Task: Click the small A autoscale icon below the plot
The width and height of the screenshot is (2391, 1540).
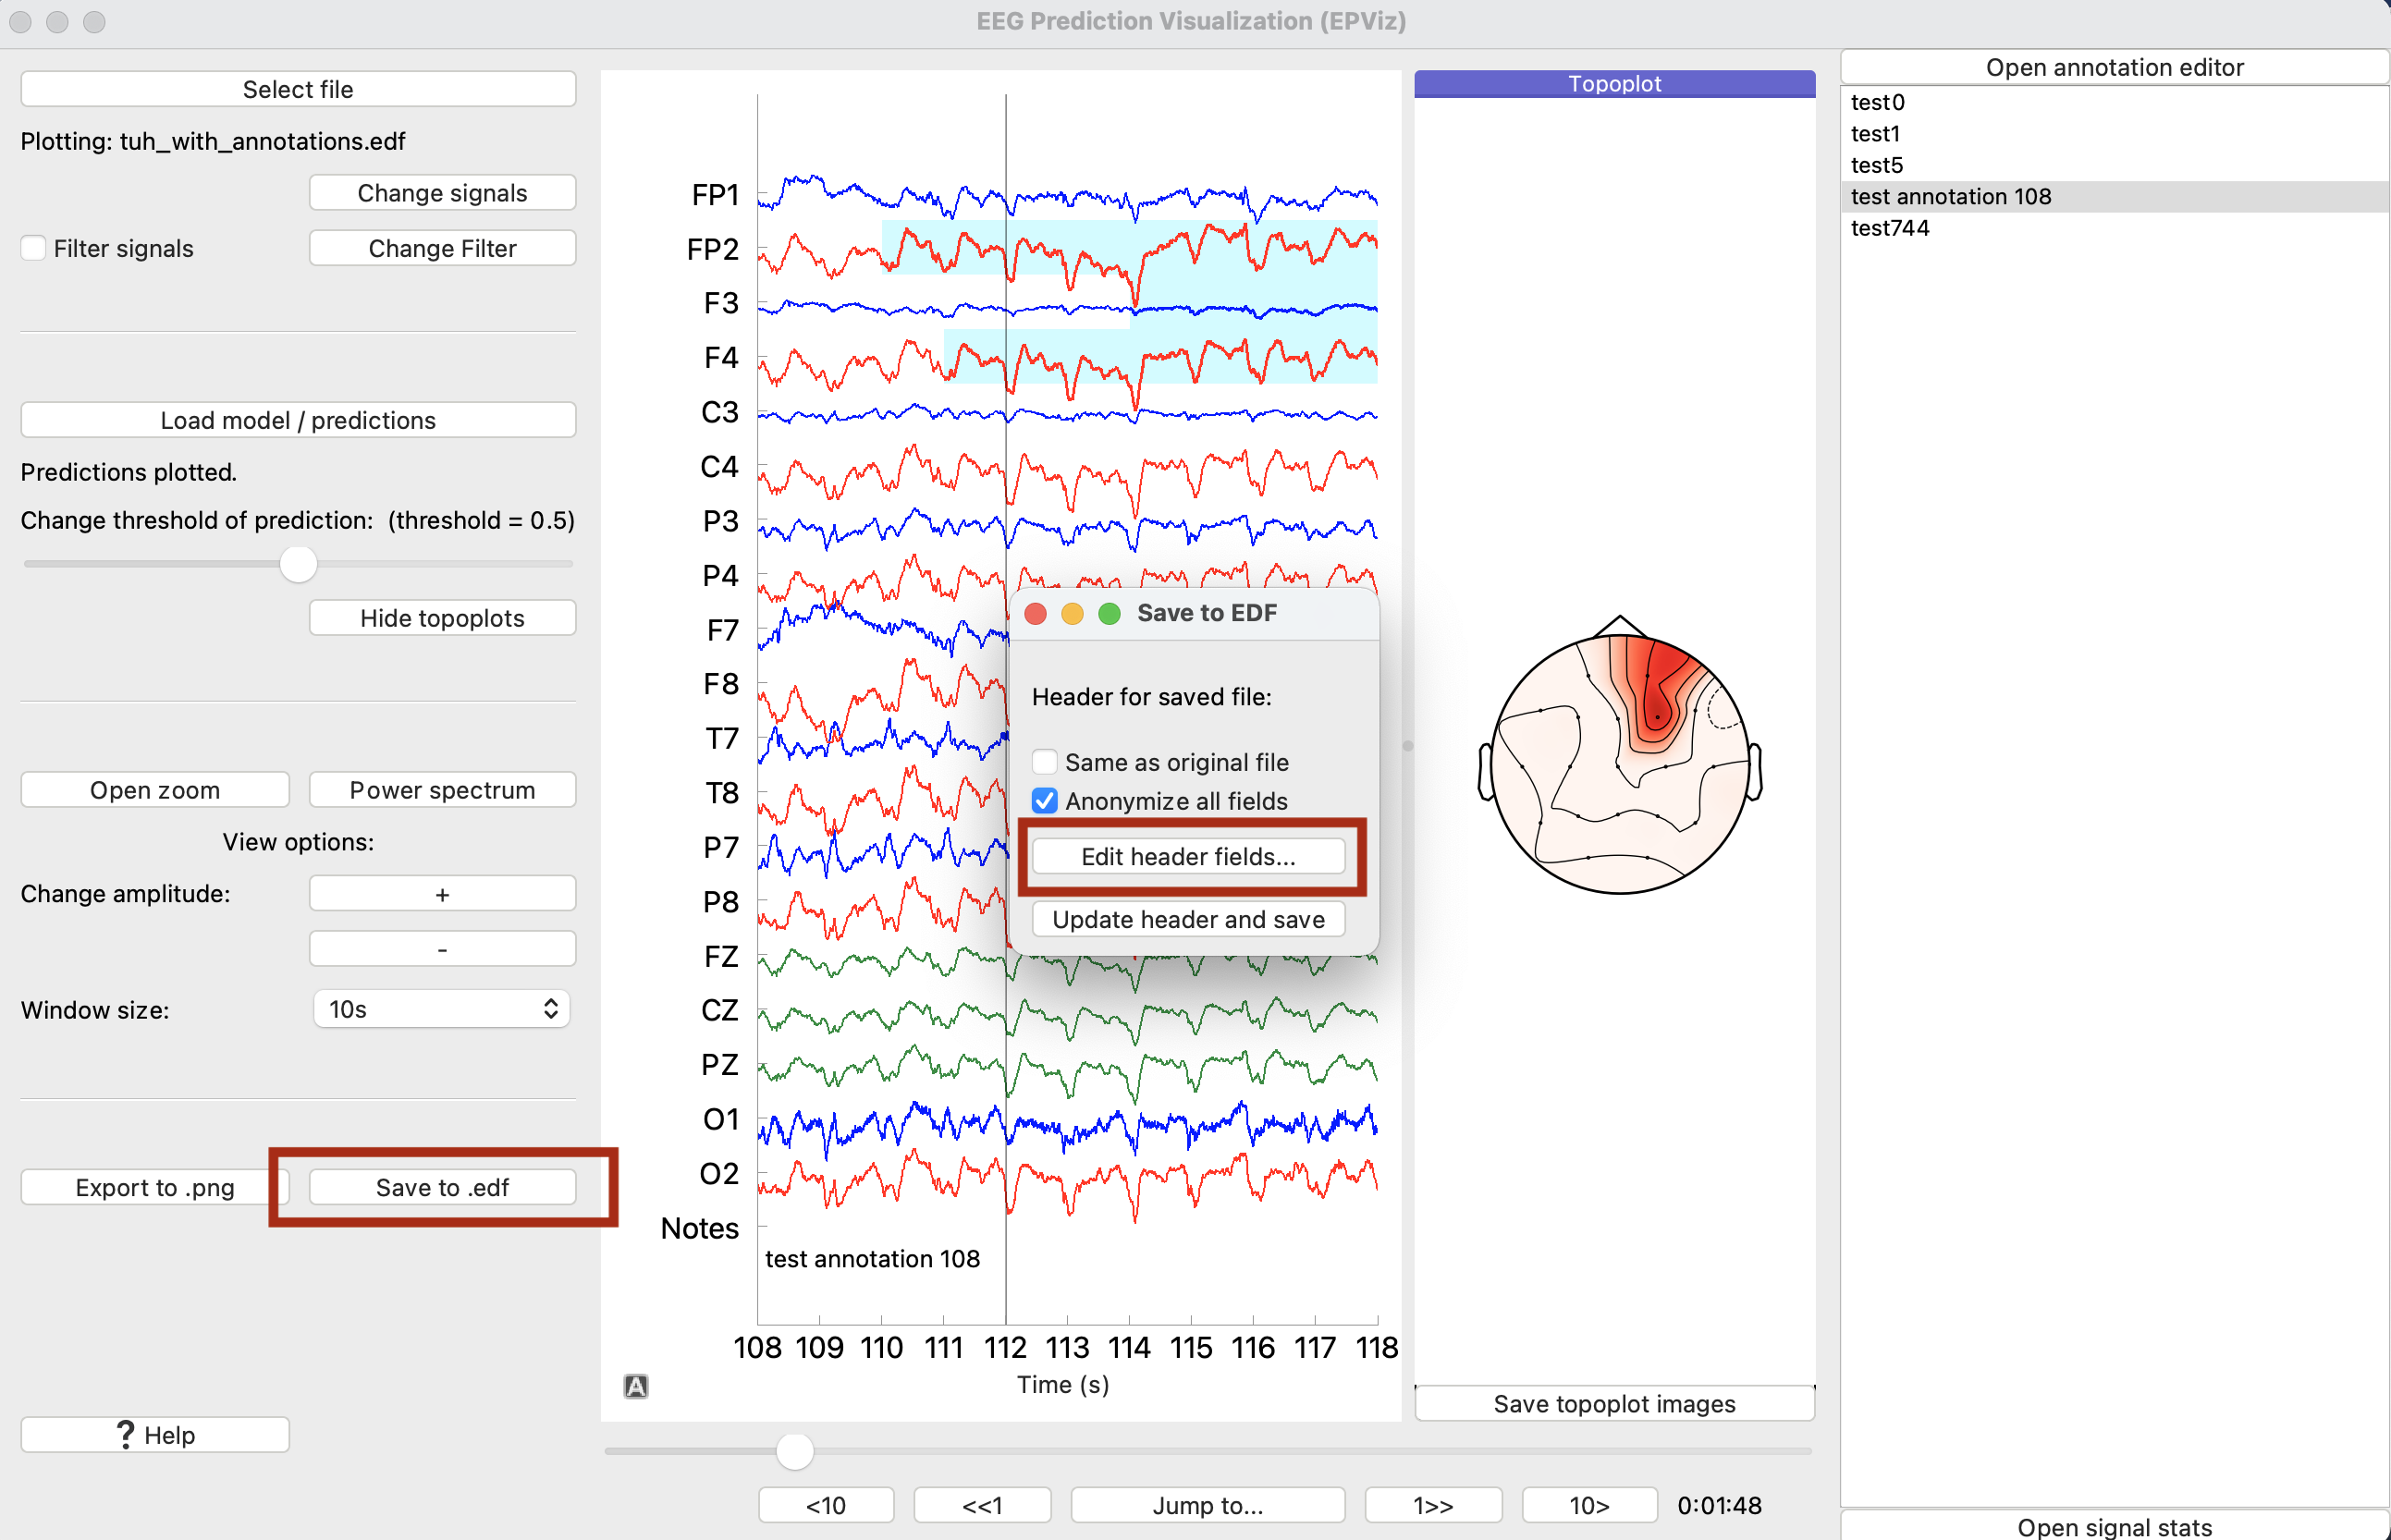Action: click(636, 1386)
